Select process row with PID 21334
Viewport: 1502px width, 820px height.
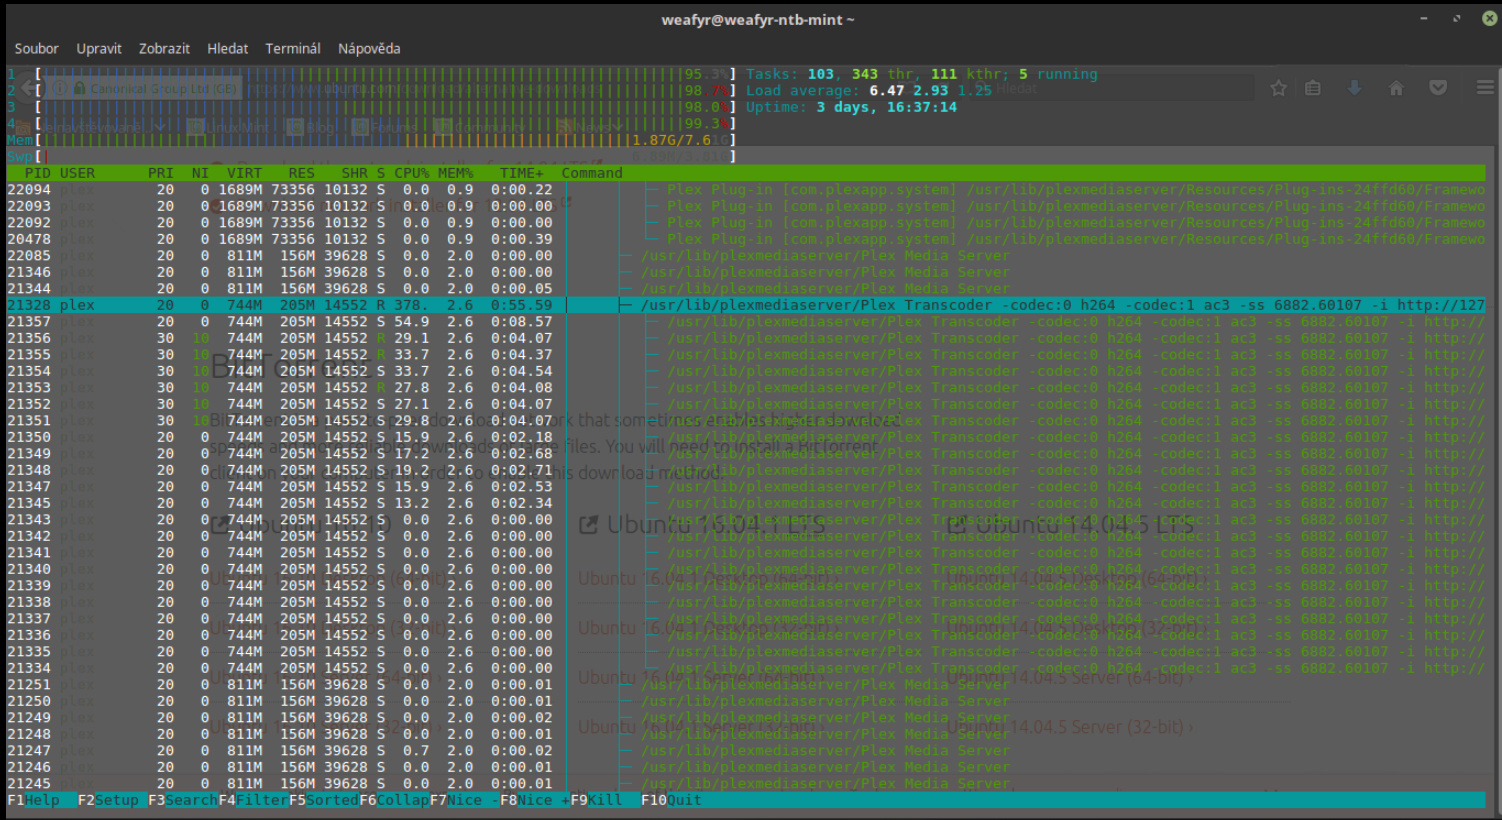coord(746,668)
